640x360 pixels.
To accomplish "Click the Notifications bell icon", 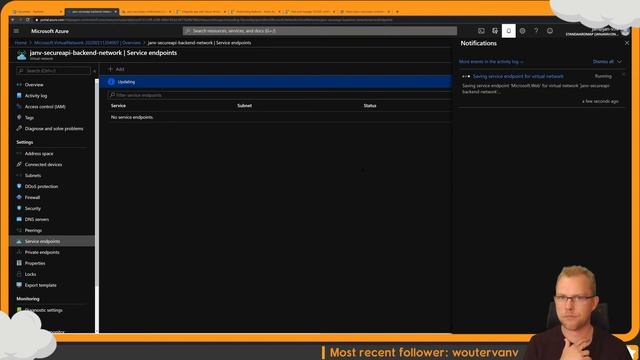I will (x=509, y=31).
